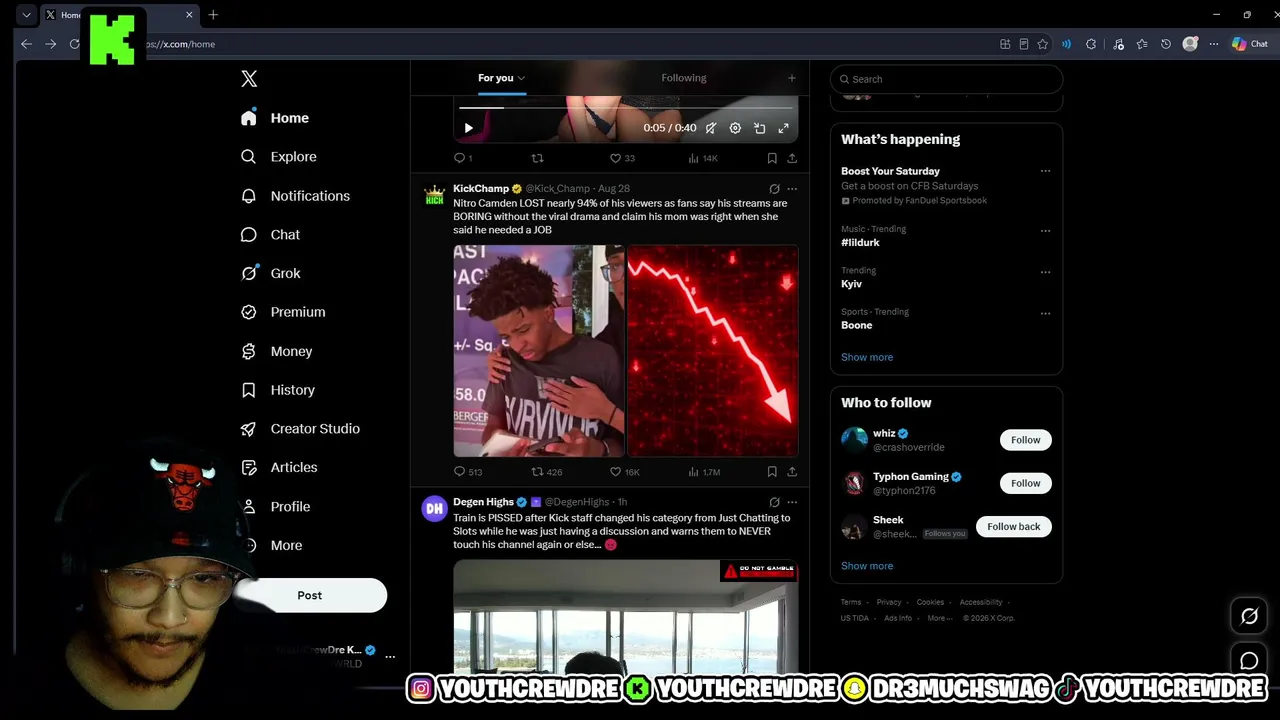The image size is (1280, 720).
Task: Expand the For you feed dropdown
Action: pyautogui.click(x=521, y=78)
